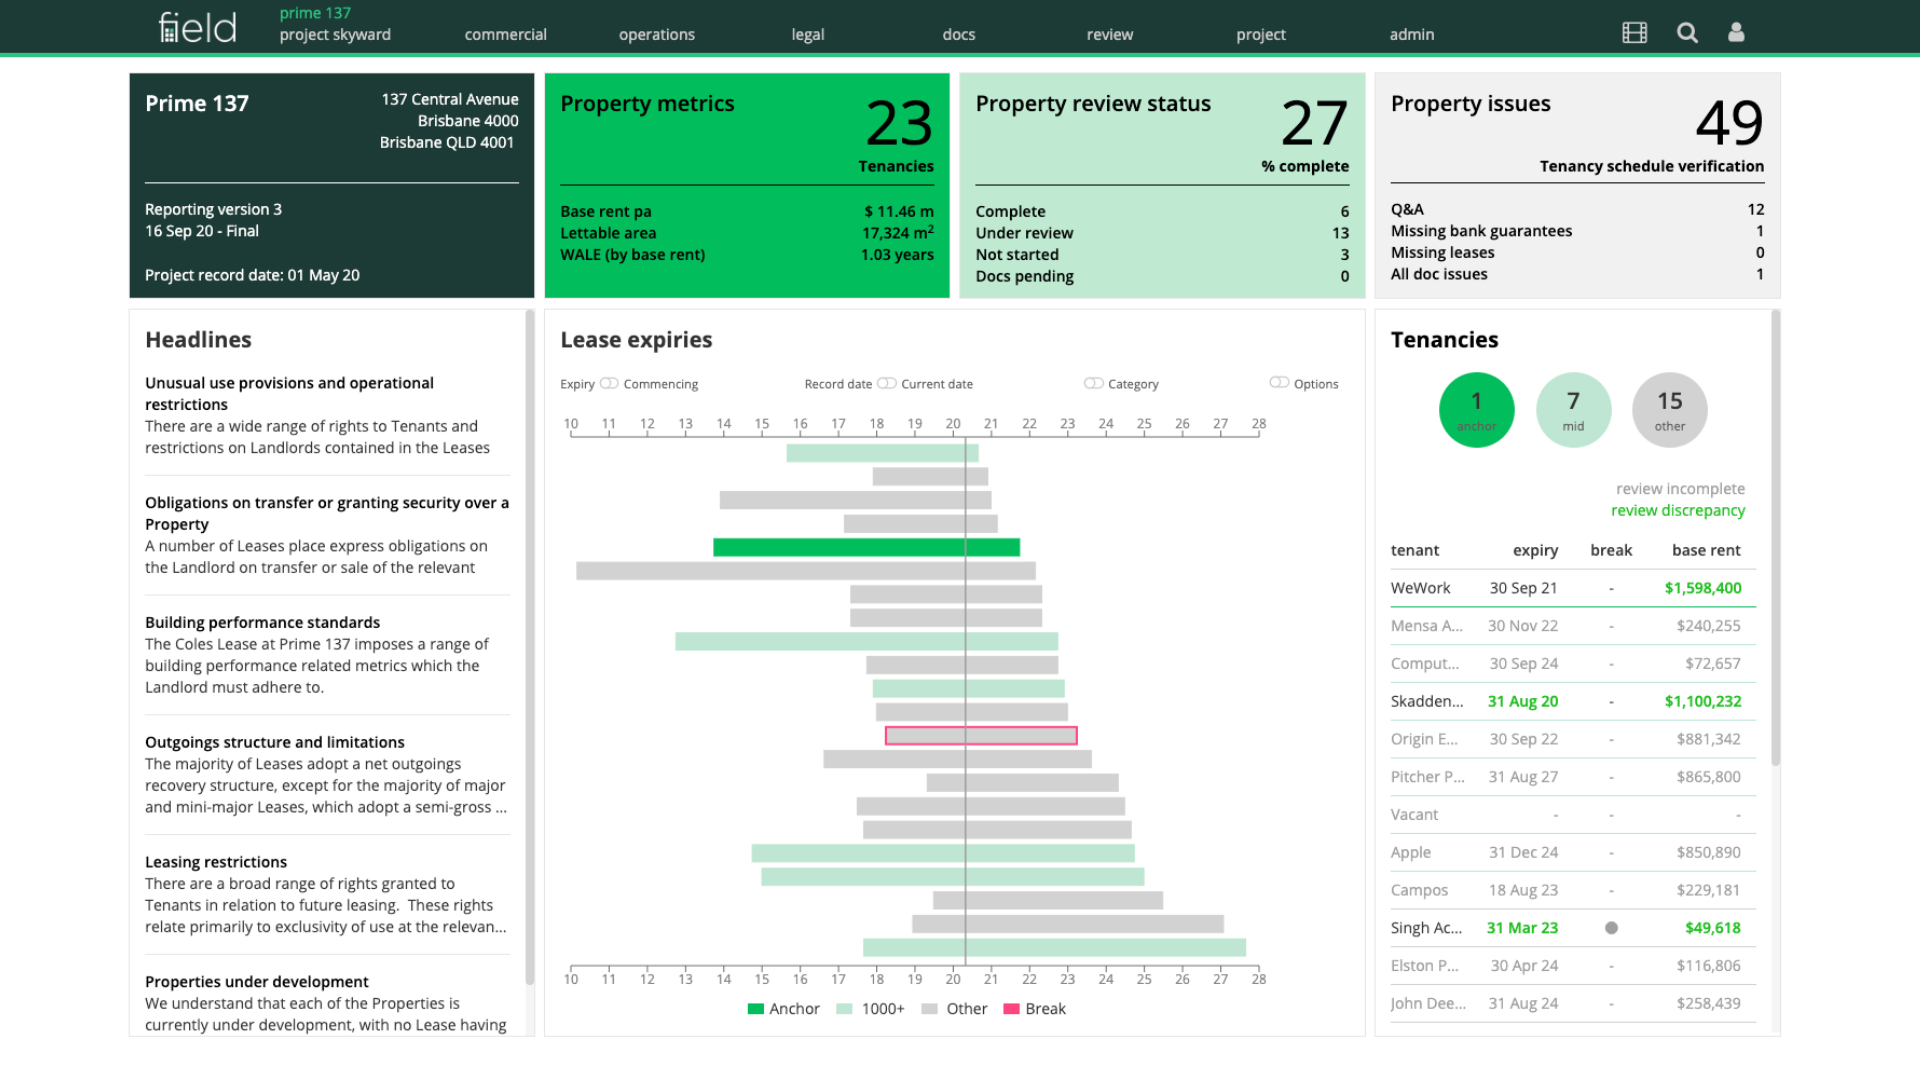This screenshot has height=1080, width=1920.
Task: Select the Vacant tenancy row
Action: coord(1572,815)
